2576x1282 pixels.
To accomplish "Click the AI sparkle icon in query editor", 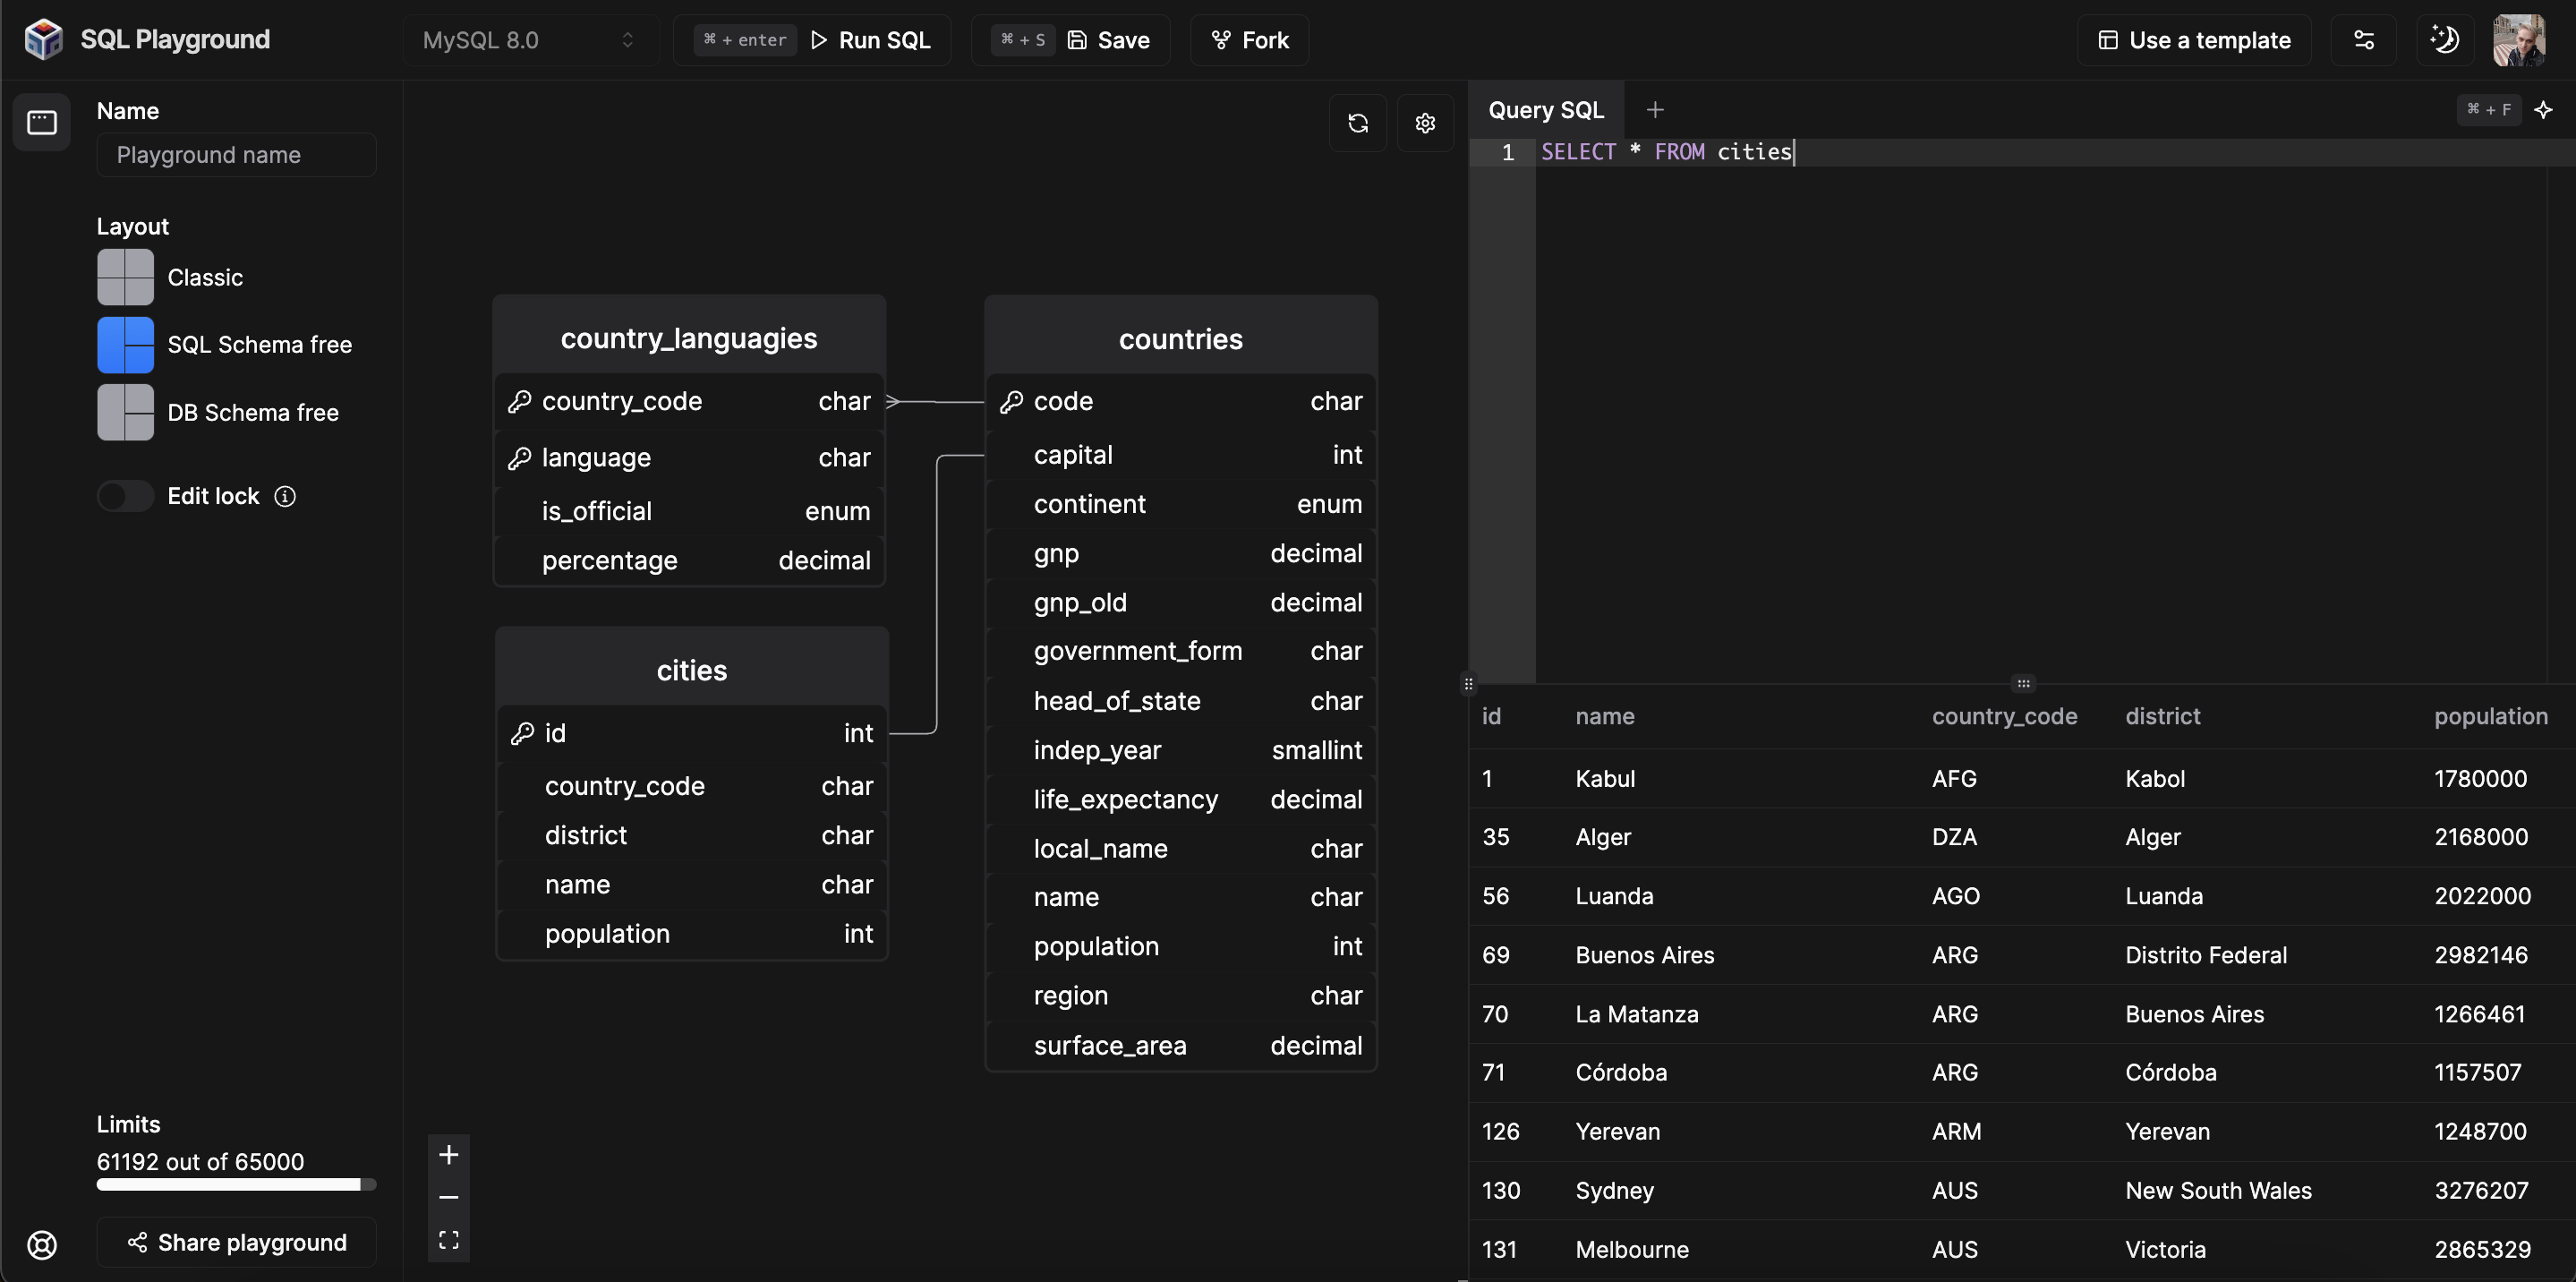I will [2544, 110].
